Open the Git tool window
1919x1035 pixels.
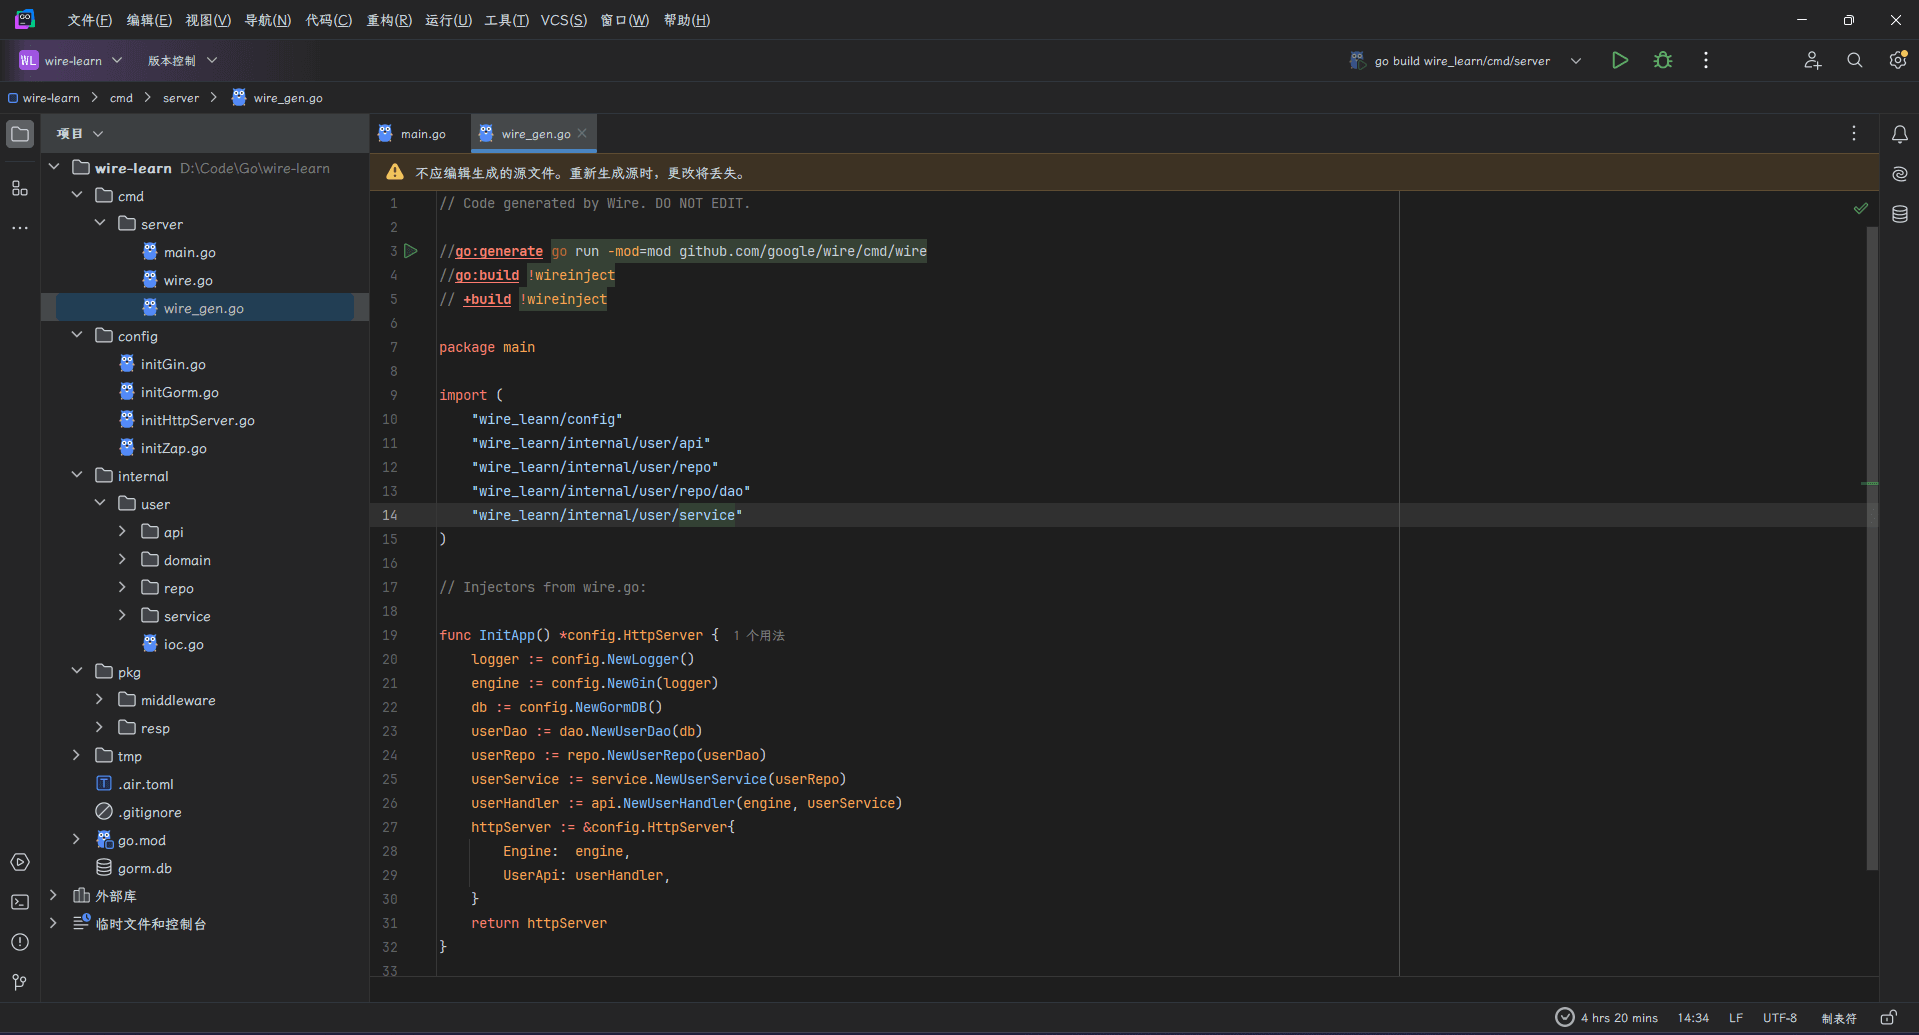pyautogui.click(x=20, y=982)
